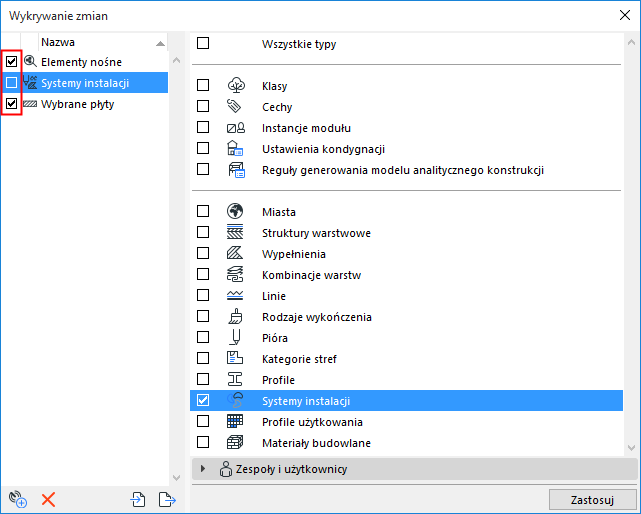Click the Systemy instalacji icon in types list
641x514 pixels.
[235, 400]
